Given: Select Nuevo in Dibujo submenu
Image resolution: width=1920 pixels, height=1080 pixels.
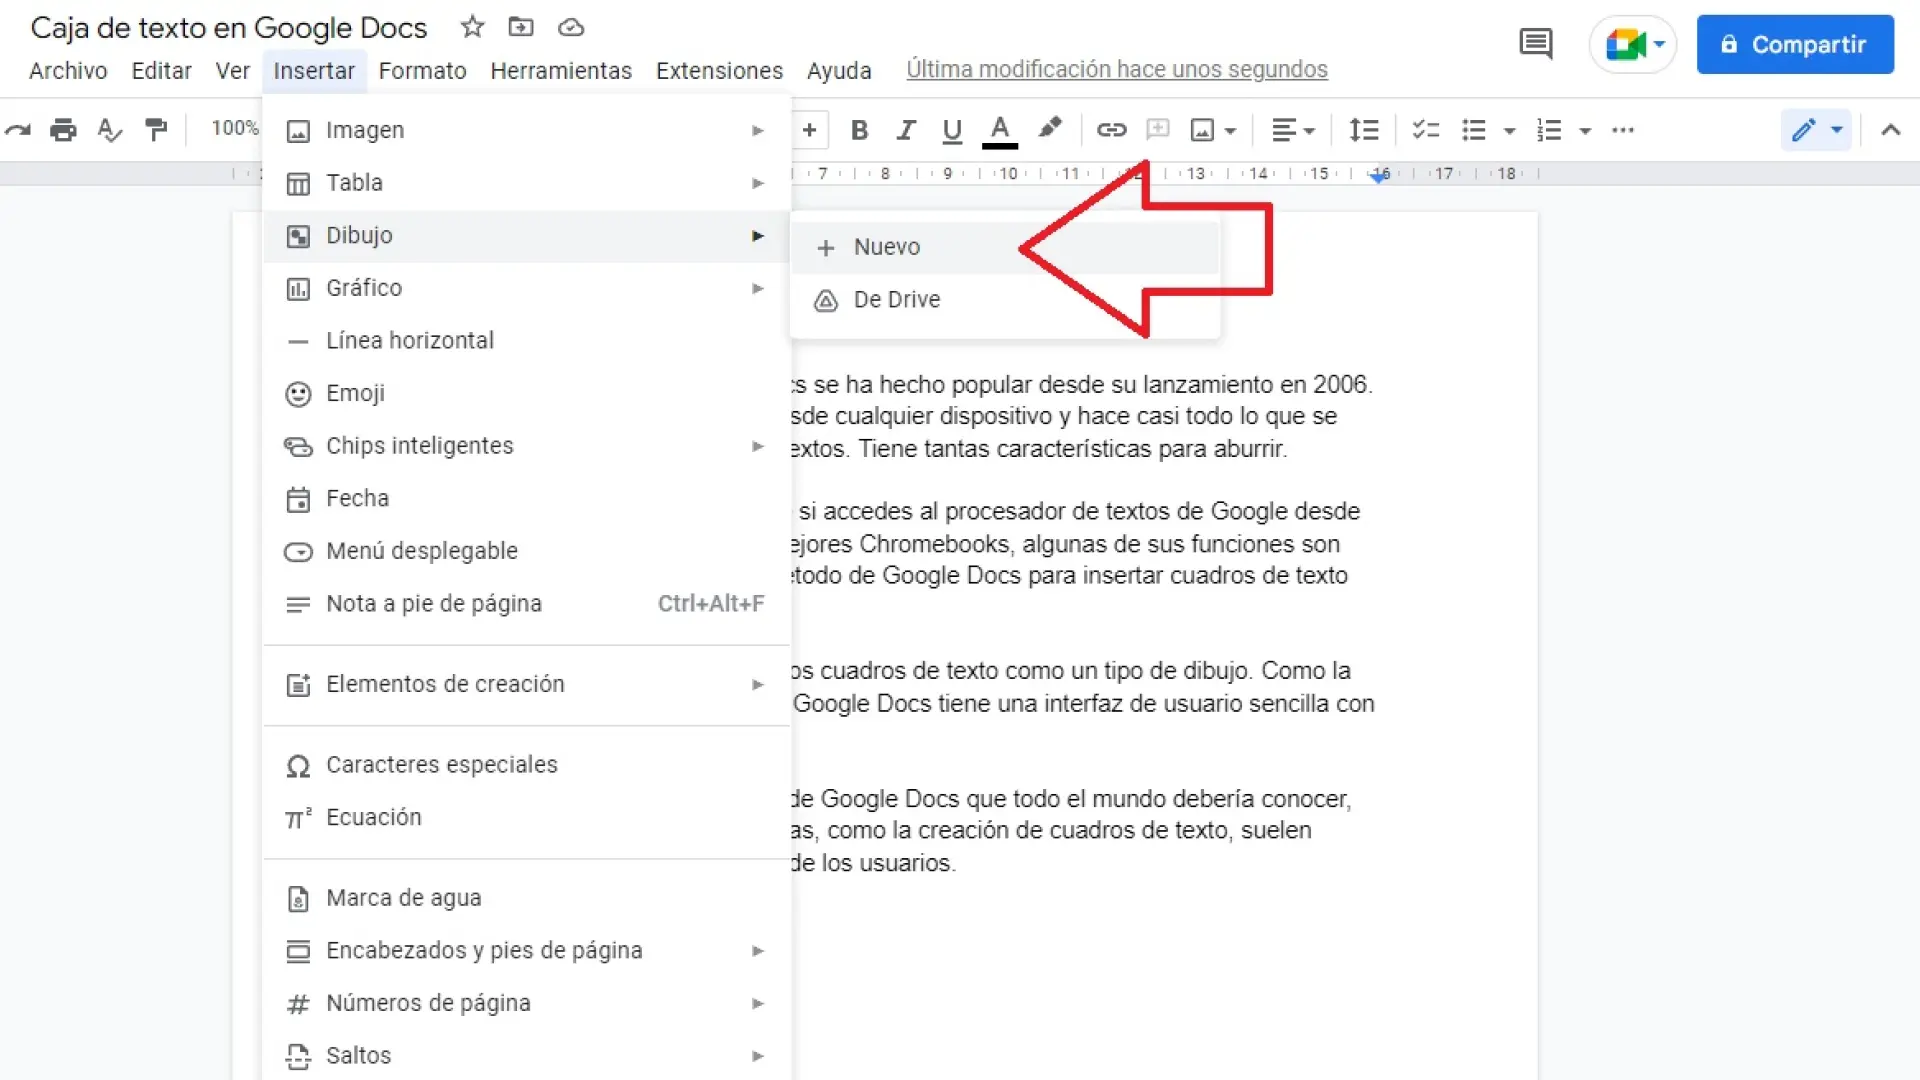Looking at the screenshot, I should [x=887, y=247].
